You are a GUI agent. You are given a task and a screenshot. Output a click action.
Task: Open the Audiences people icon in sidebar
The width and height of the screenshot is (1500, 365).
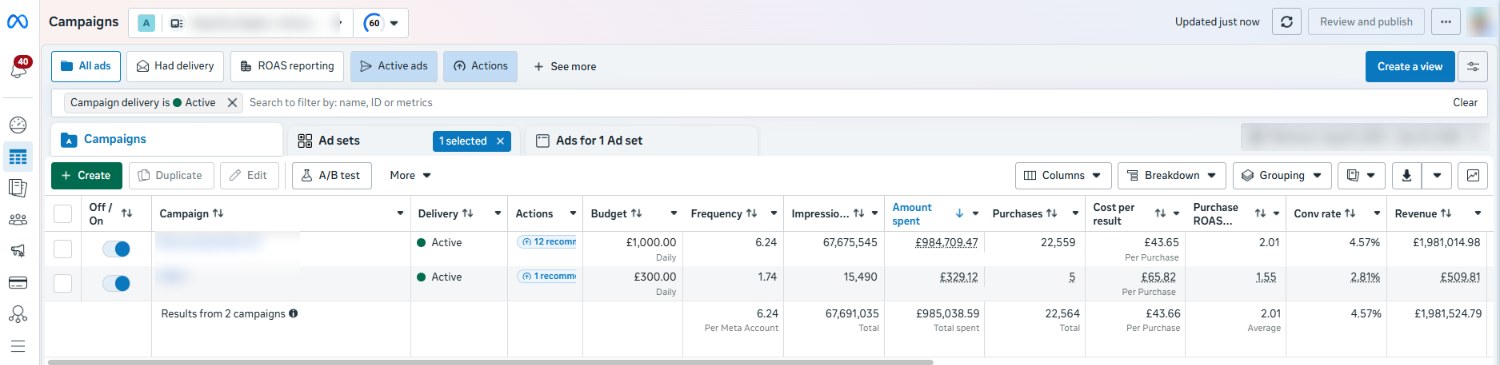(17, 220)
